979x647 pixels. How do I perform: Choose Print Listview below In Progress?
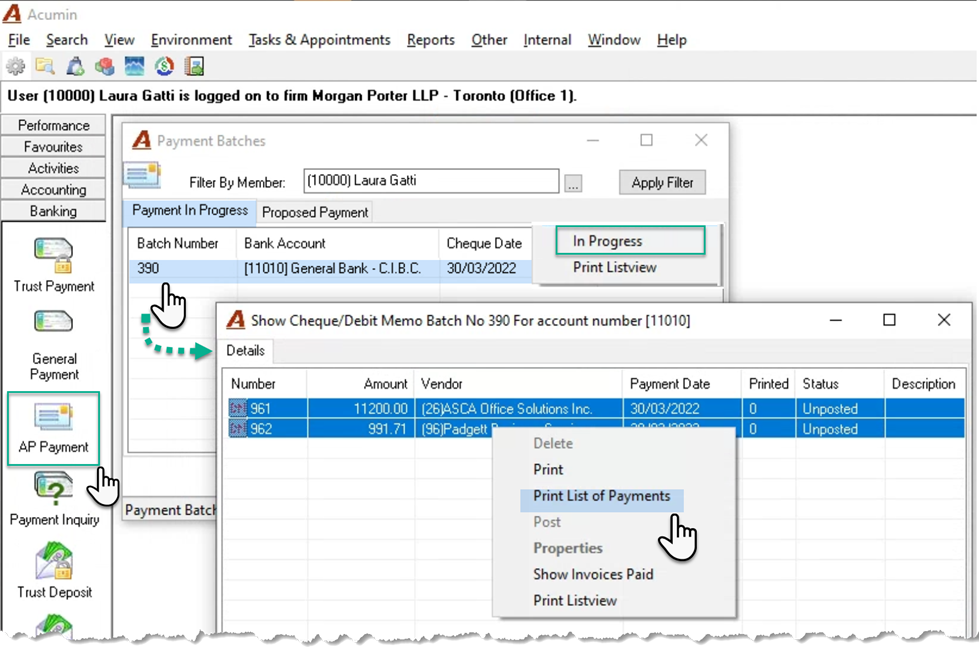click(614, 267)
